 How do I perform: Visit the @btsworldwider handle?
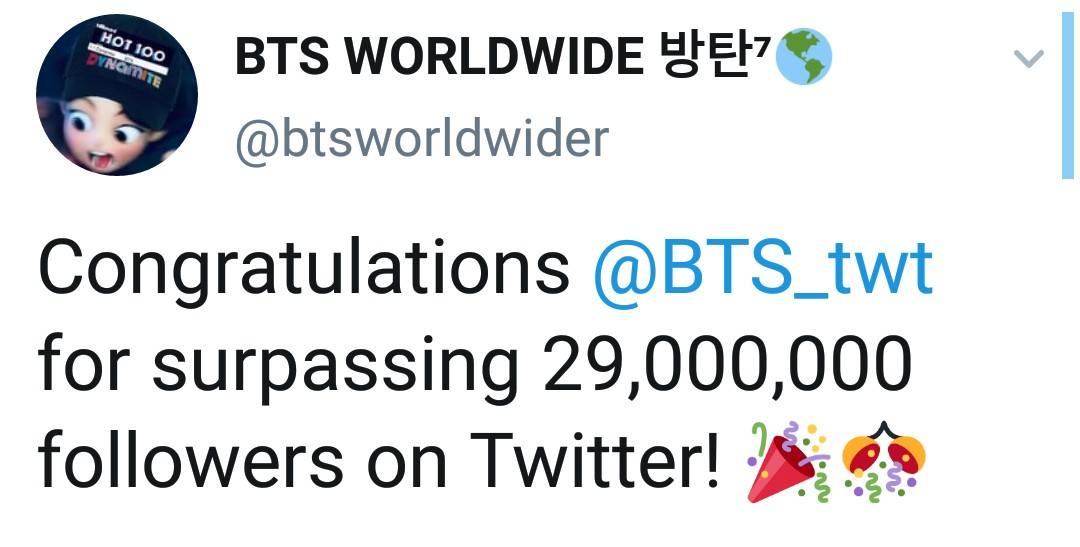pos(422,138)
